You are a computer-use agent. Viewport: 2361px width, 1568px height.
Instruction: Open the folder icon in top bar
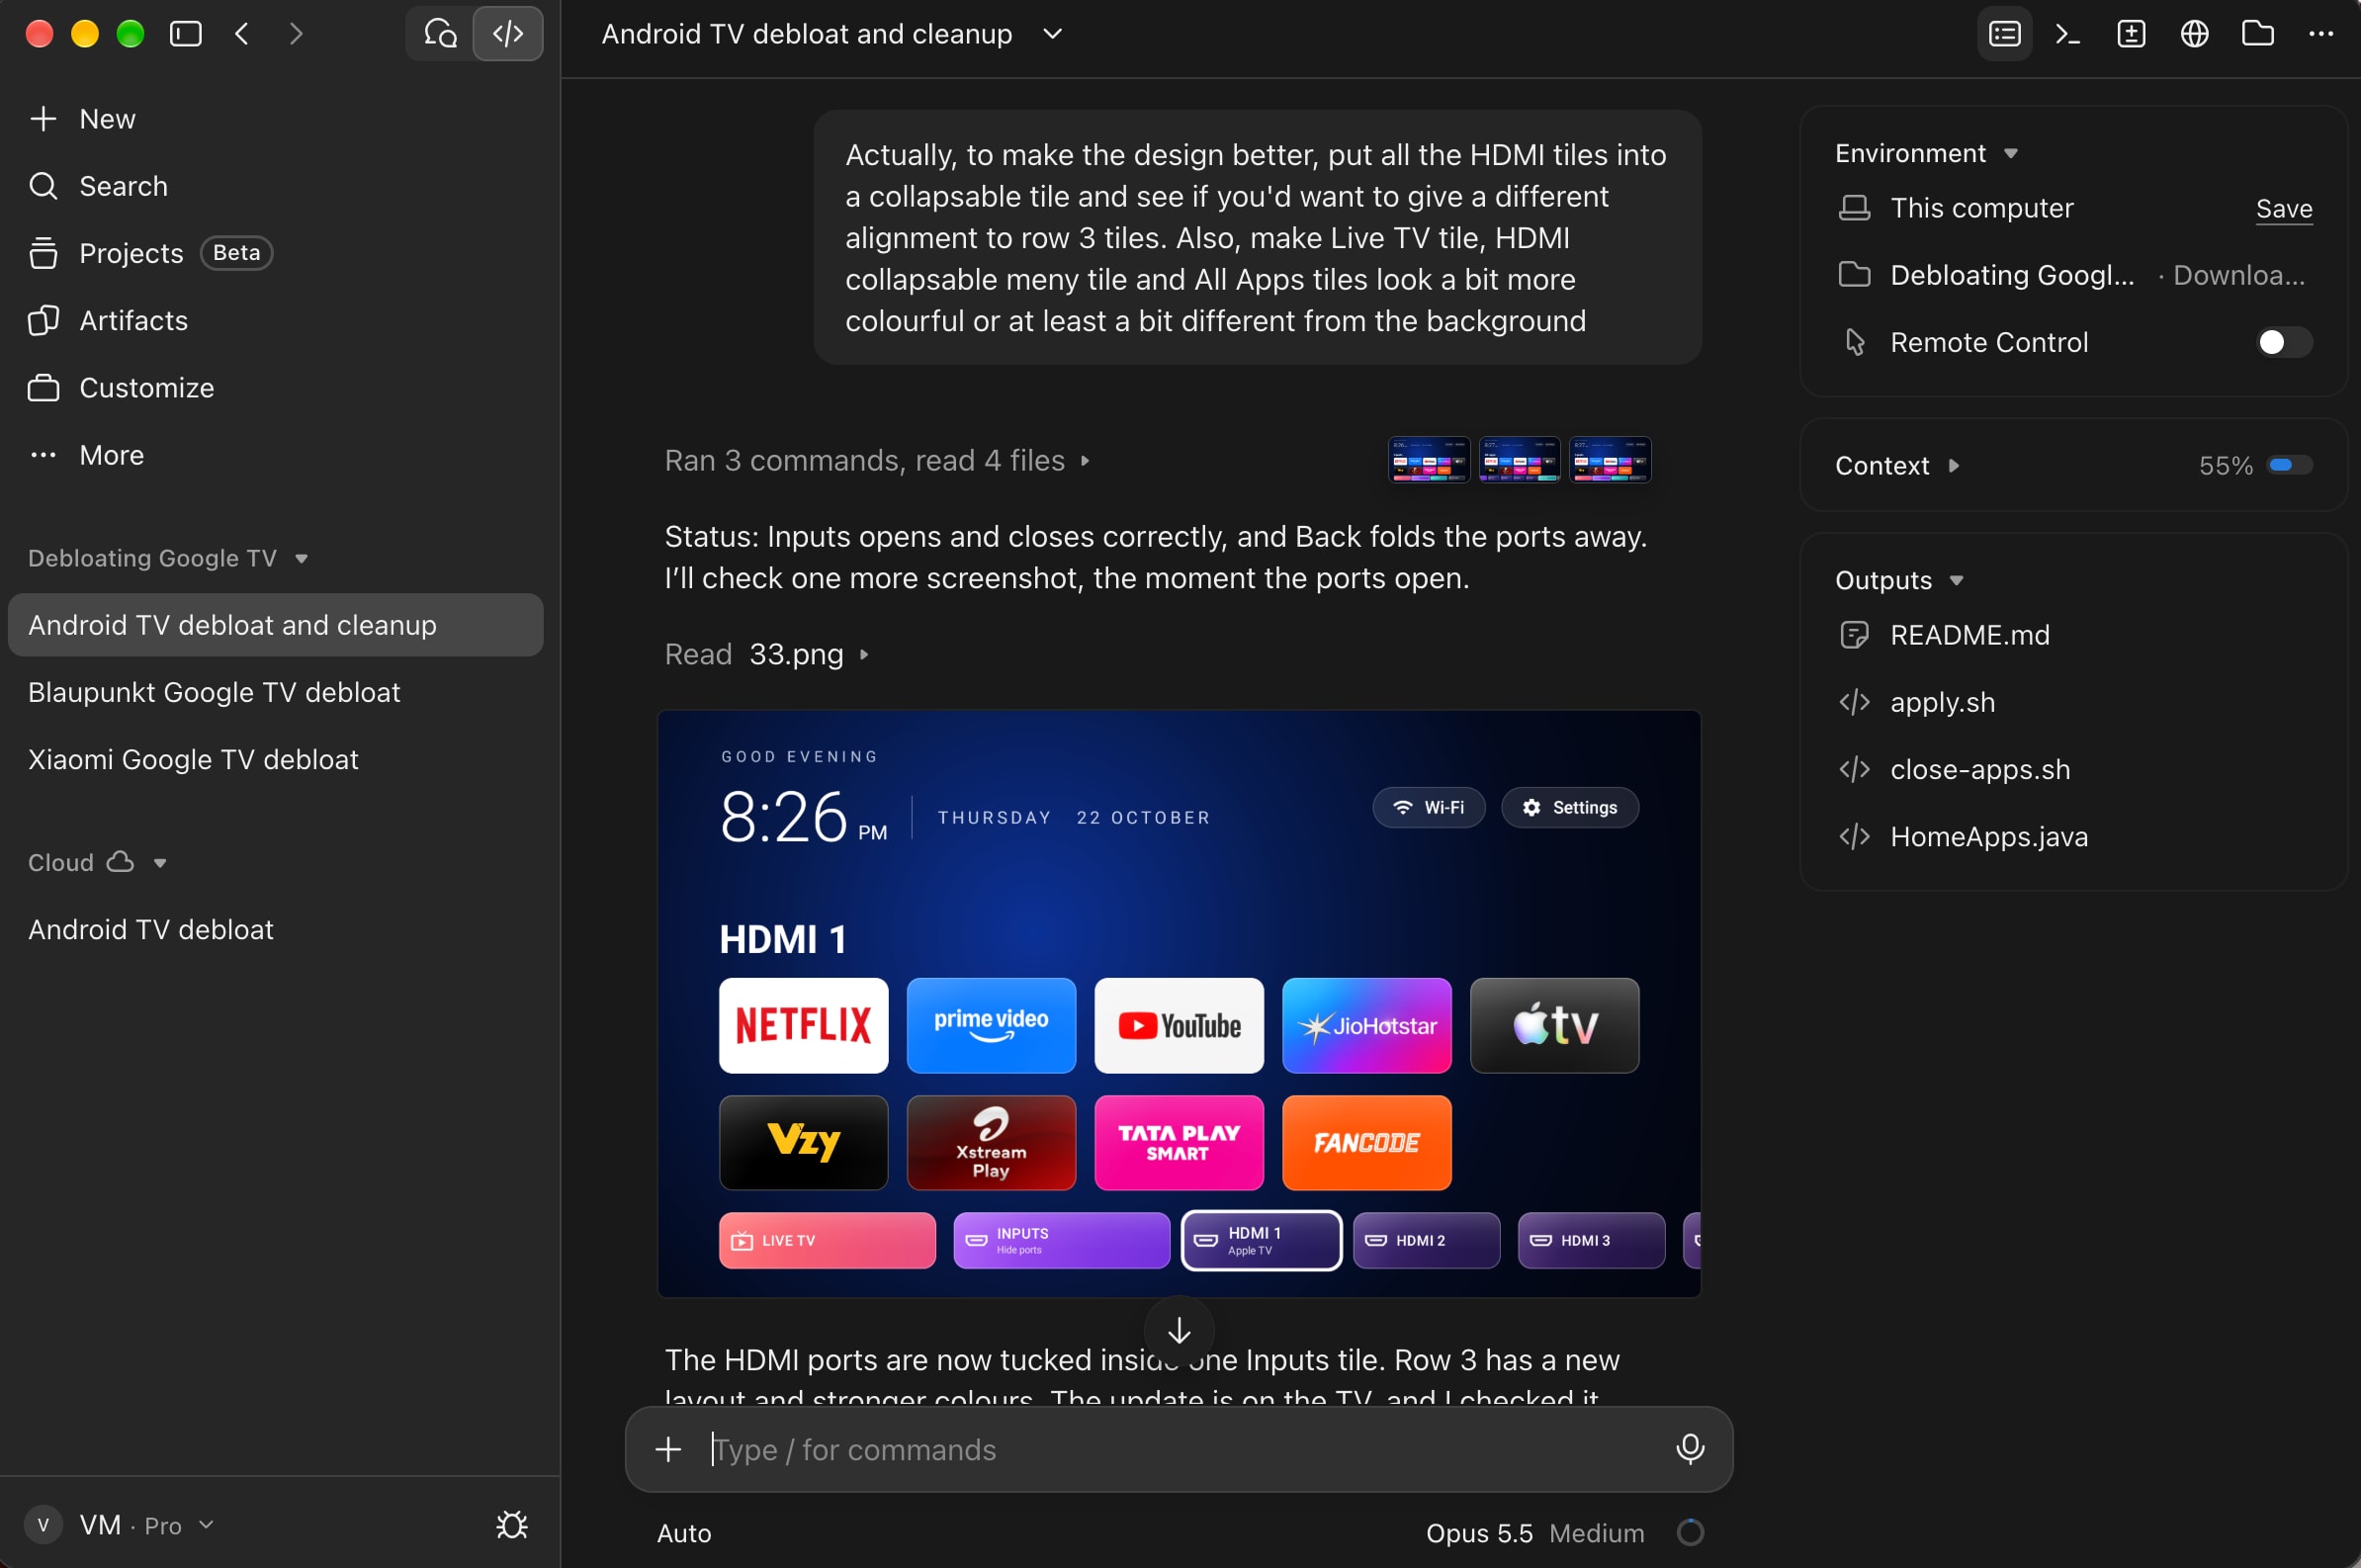[2257, 34]
